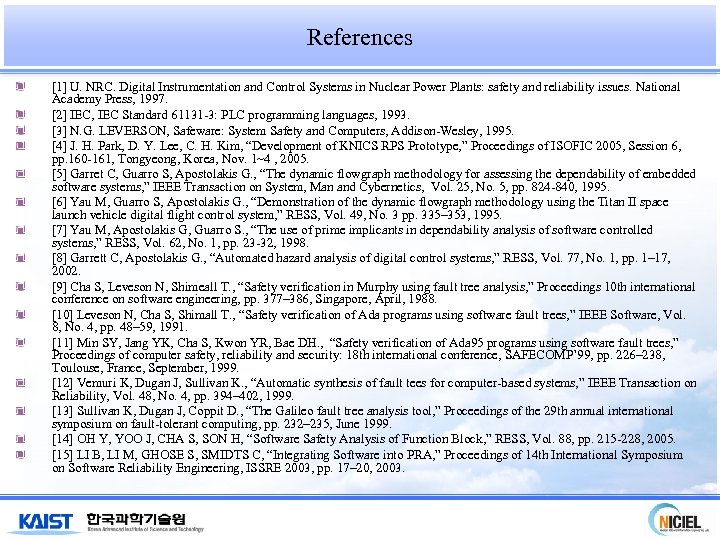Click bullet icon beside reference [5]
This screenshot has height=540, width=720.
pos(20,174)
